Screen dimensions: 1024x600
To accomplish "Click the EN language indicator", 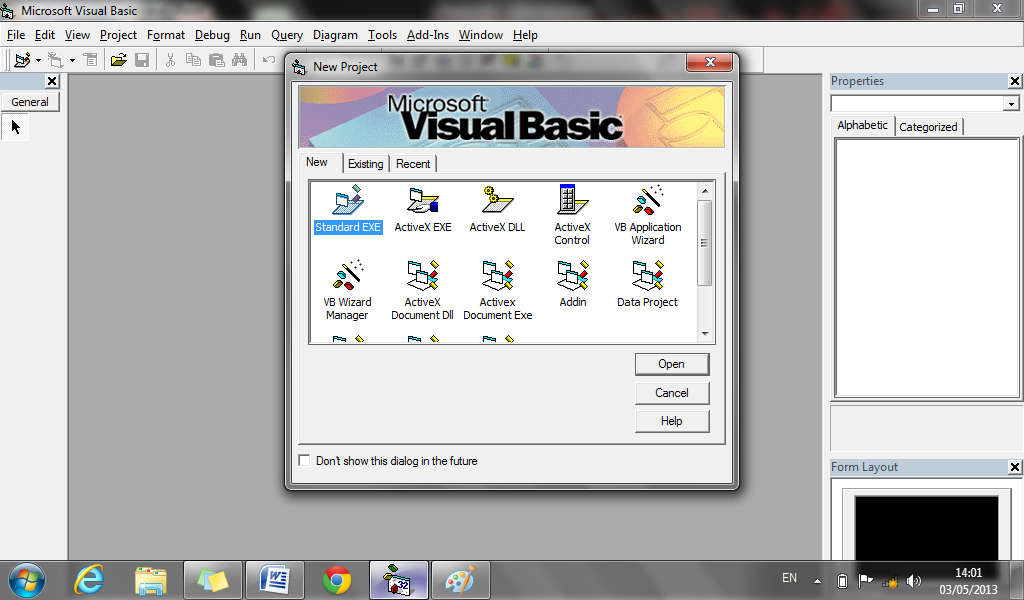I will coord(789,578).
